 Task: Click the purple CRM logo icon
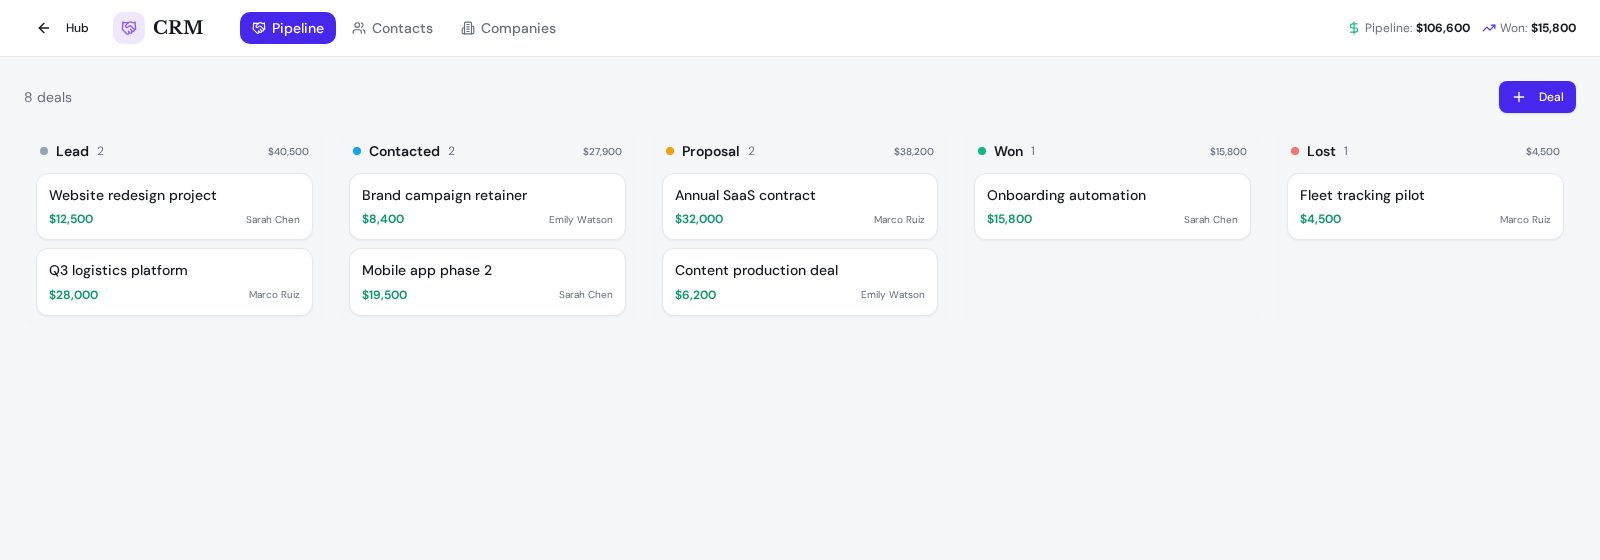pos(129,28)
